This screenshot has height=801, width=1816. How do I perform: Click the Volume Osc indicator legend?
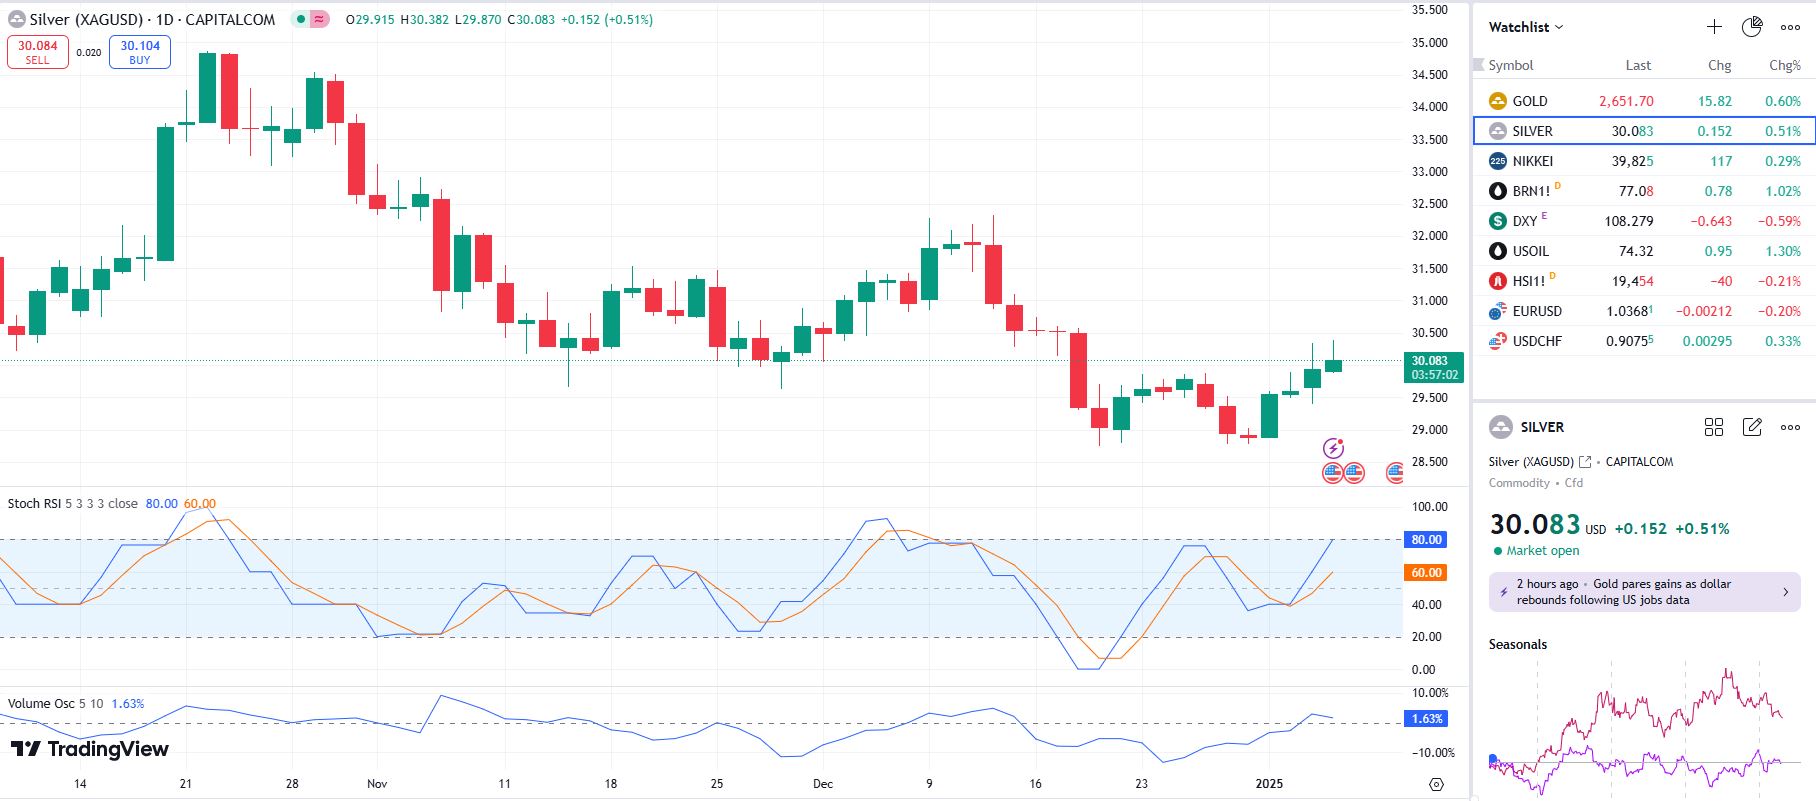55,703
